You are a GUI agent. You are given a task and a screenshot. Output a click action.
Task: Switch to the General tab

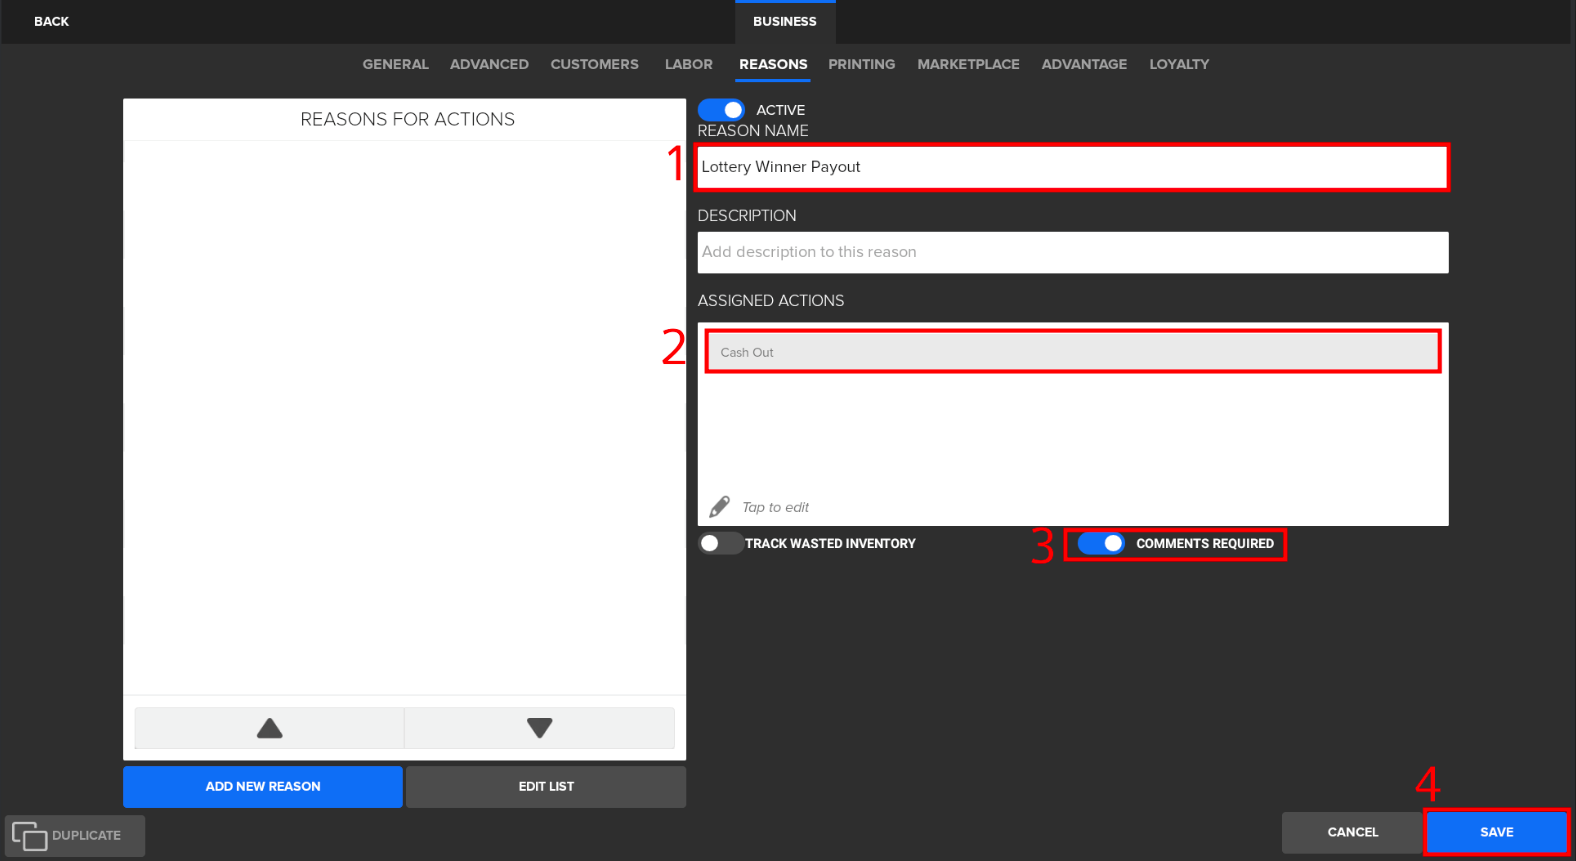click(x=395, y=64)
